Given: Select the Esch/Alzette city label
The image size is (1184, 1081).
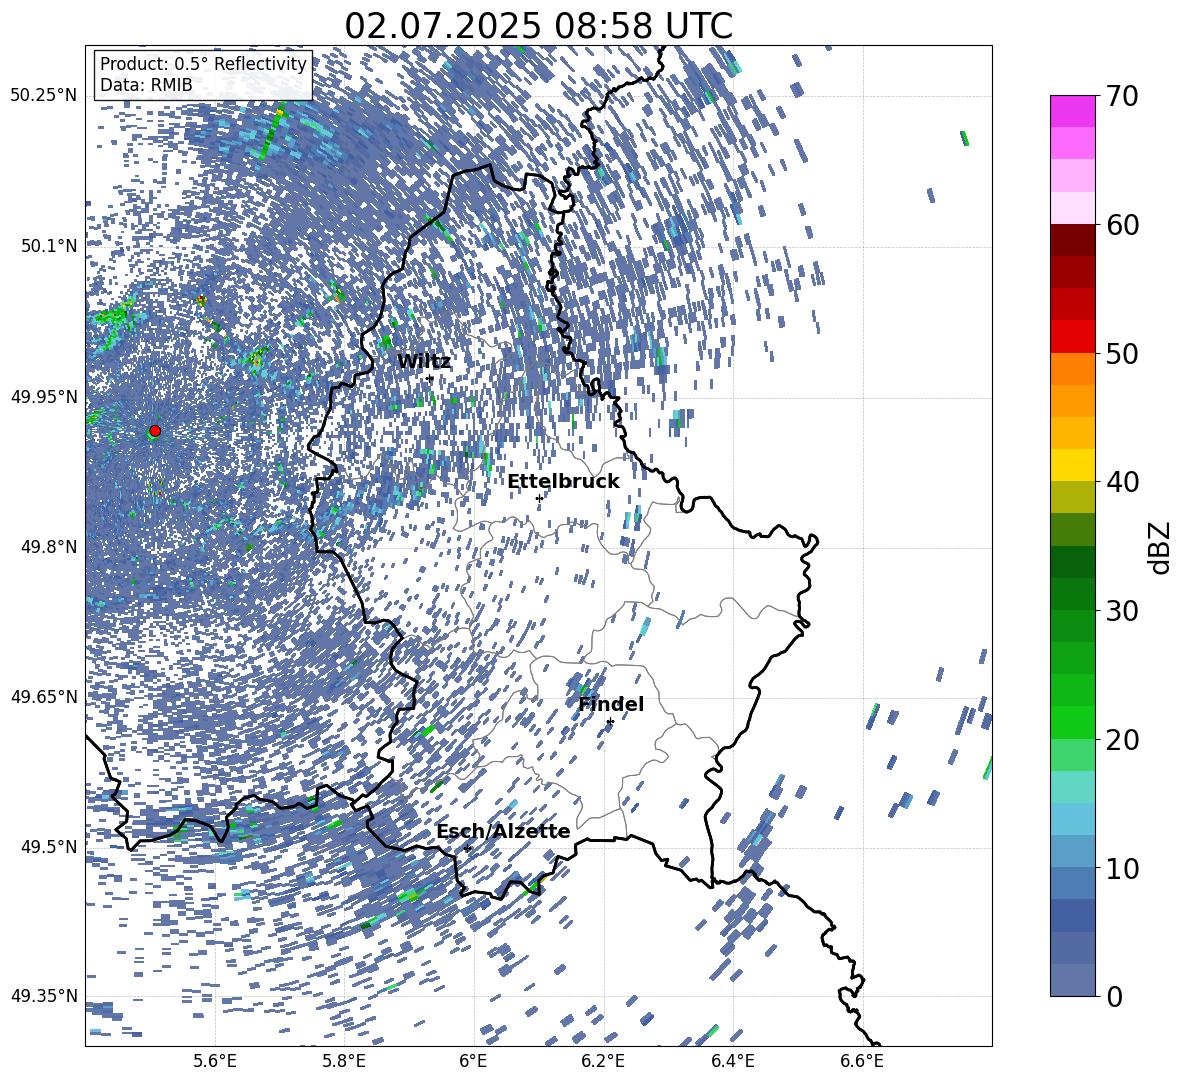Looking at the screenshot, I should 503,832.
